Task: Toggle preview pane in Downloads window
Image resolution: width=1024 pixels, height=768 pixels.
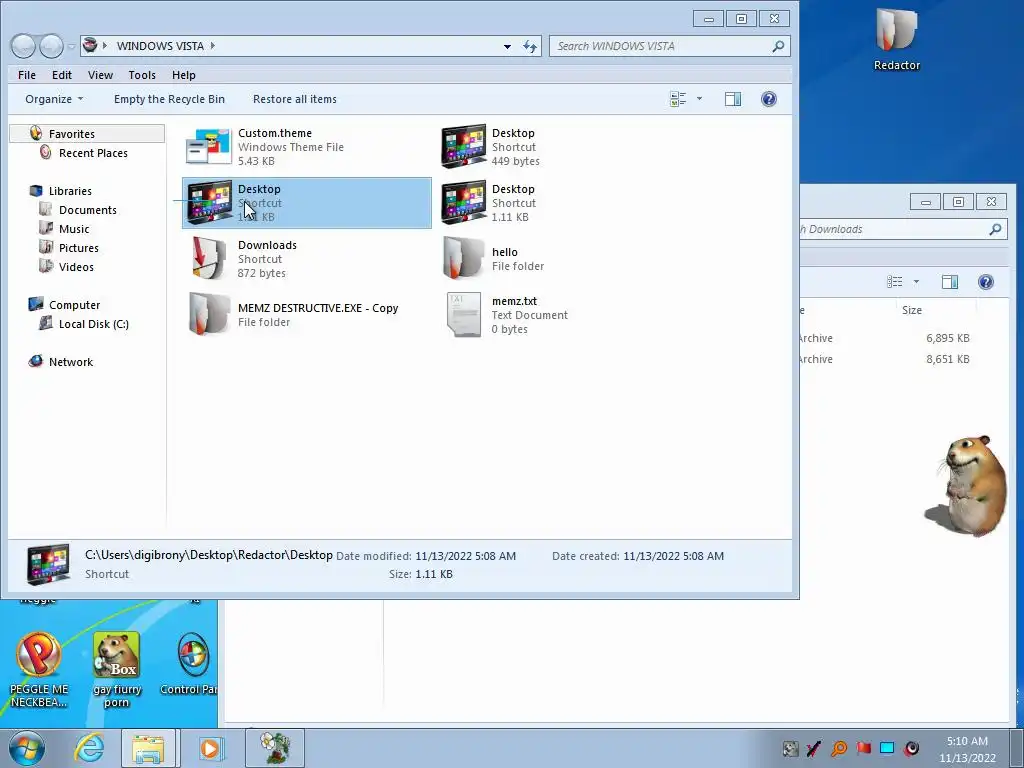Action: click(950, 282)
